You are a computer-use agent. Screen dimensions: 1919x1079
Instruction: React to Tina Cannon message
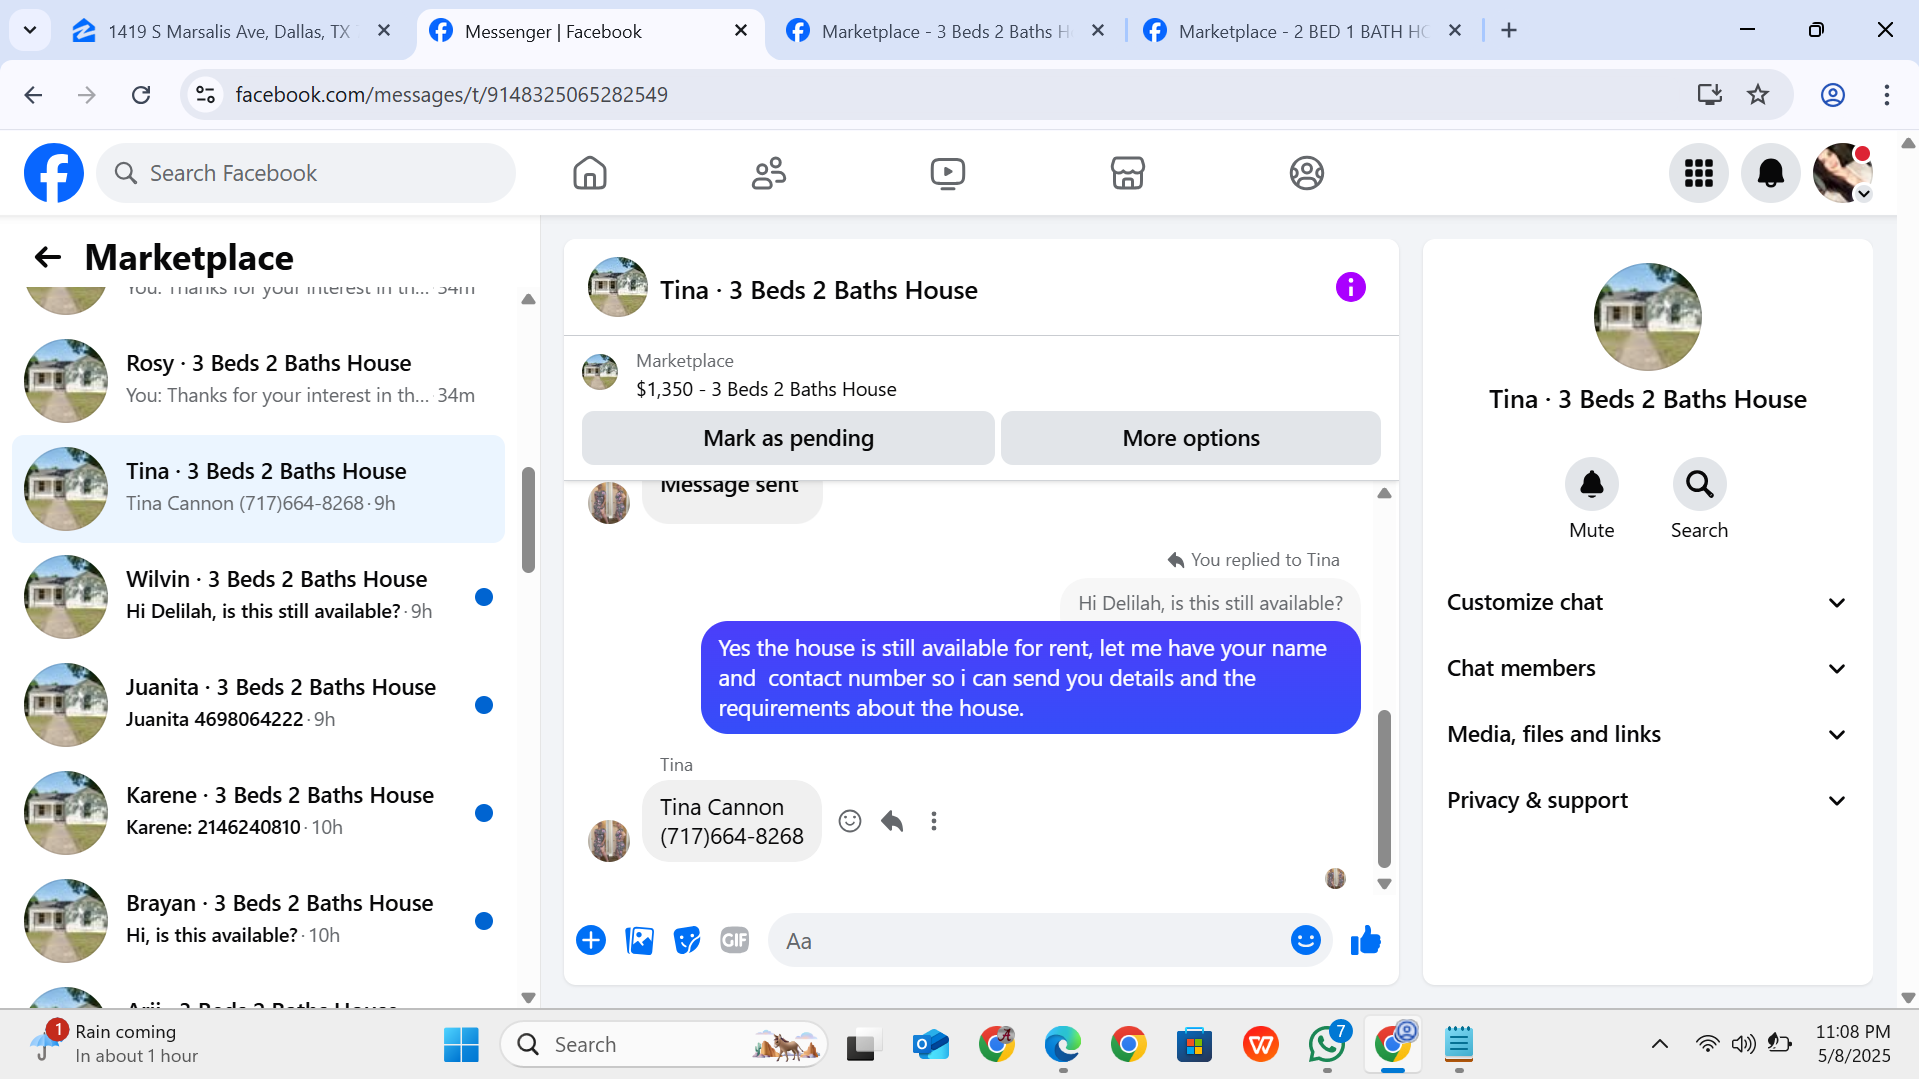tap(850, 821)
